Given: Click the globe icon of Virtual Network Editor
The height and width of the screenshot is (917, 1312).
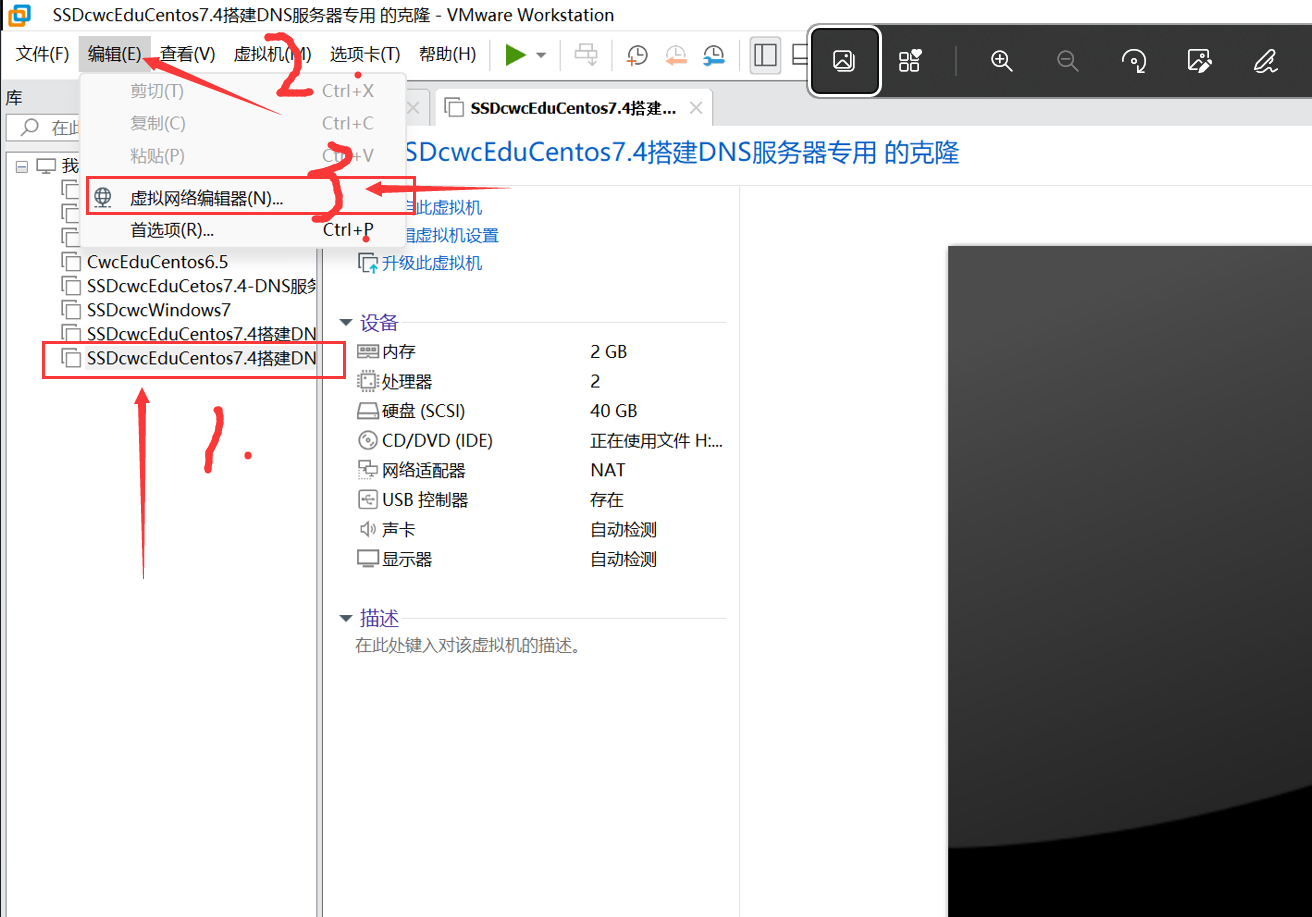Looking at the screenshot, I should coord(103,197).
